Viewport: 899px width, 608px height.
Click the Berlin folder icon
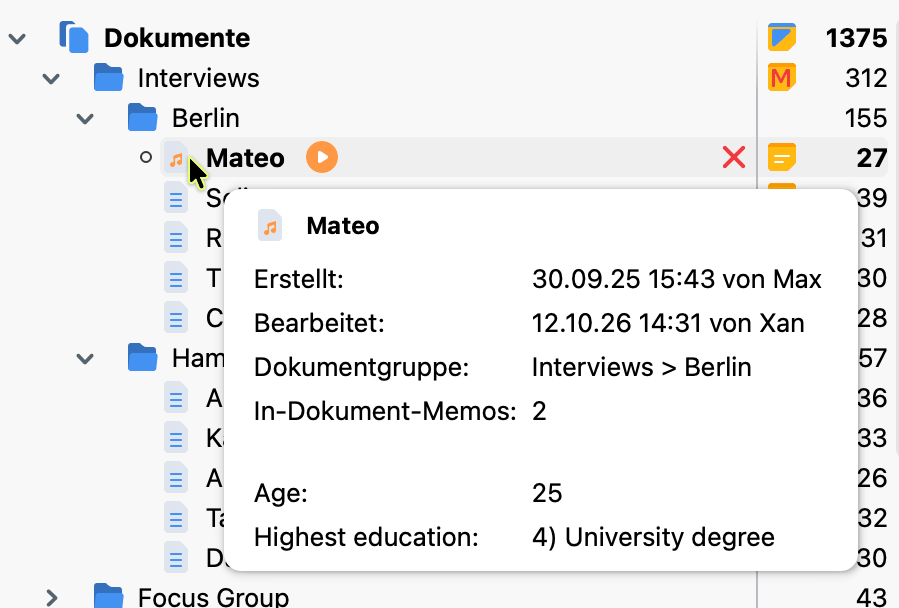tap(142, 117)
